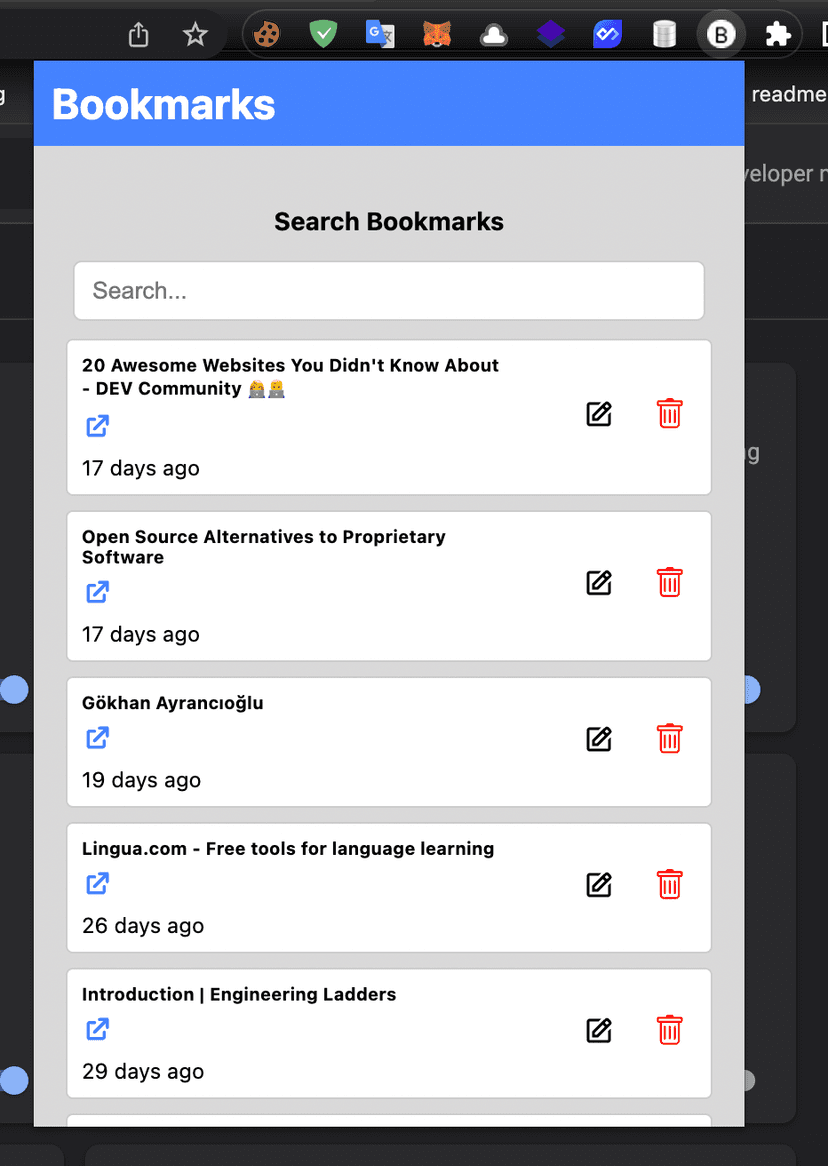Open the Google Translate extension icon

coord(380,33)
